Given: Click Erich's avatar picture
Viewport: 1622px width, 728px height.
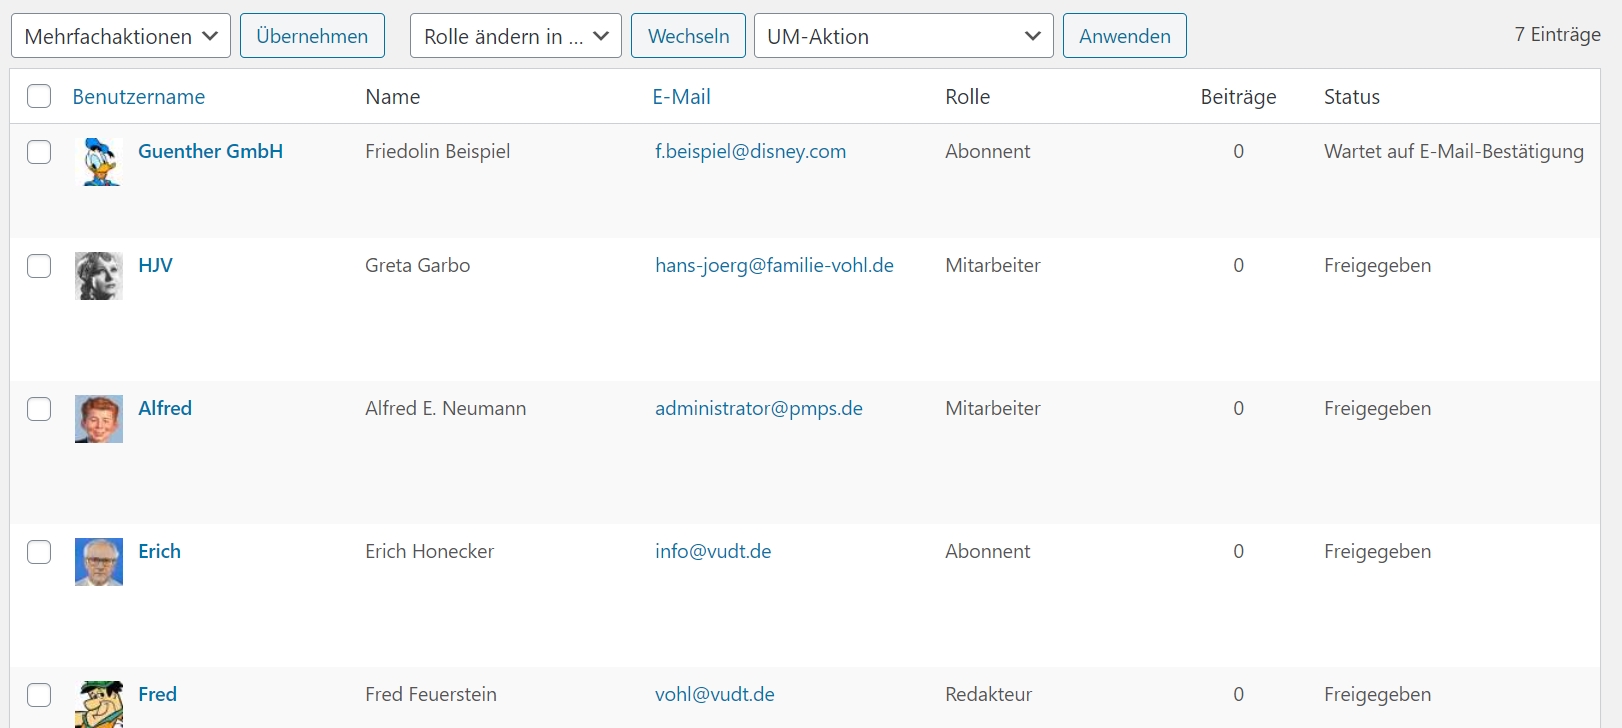Looking at the screenshot, I should (99, 562).
